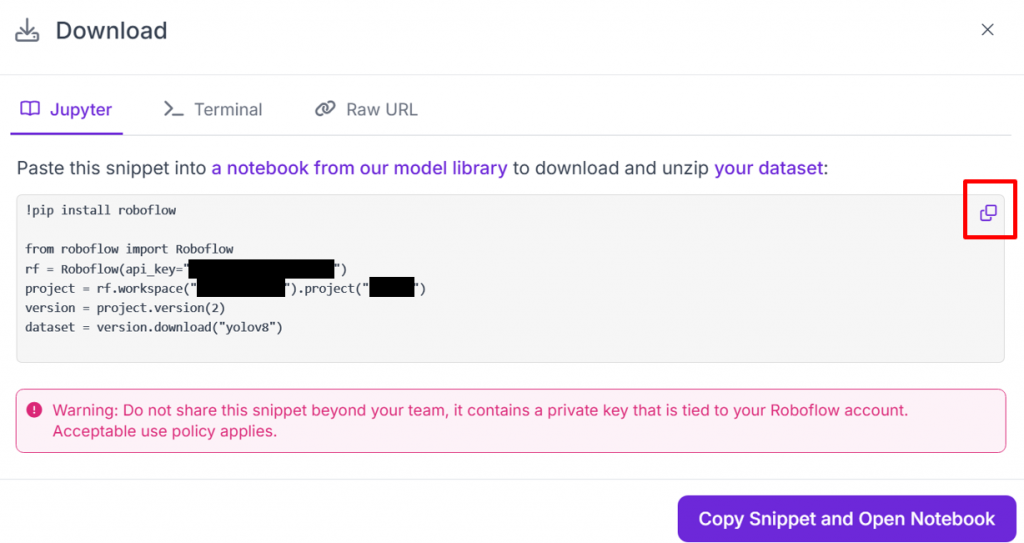Click the redacted api_key value
Screen dimensions: 1024x543
tap(261, 268)
